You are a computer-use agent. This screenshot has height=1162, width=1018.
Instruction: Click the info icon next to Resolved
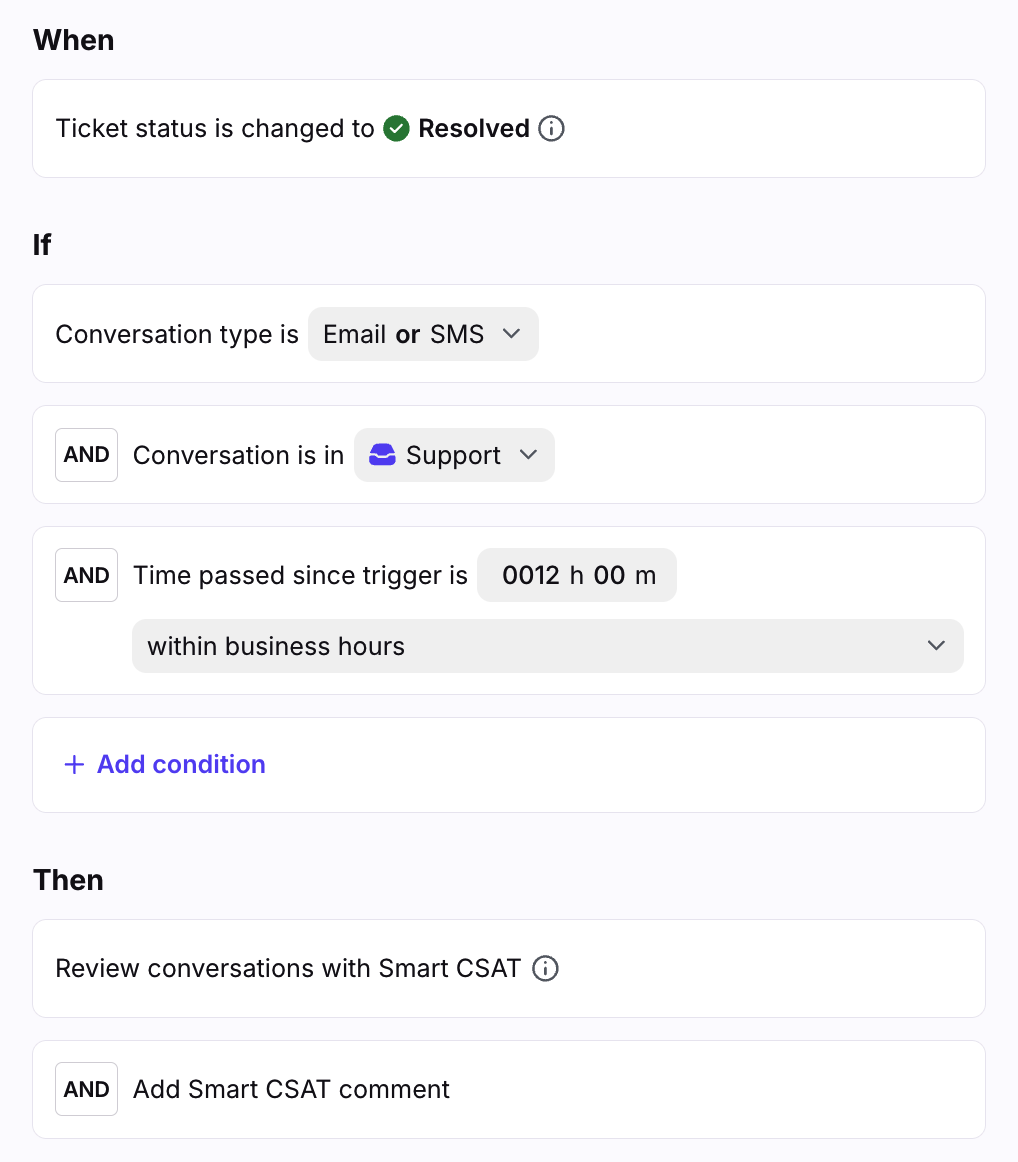551,129
